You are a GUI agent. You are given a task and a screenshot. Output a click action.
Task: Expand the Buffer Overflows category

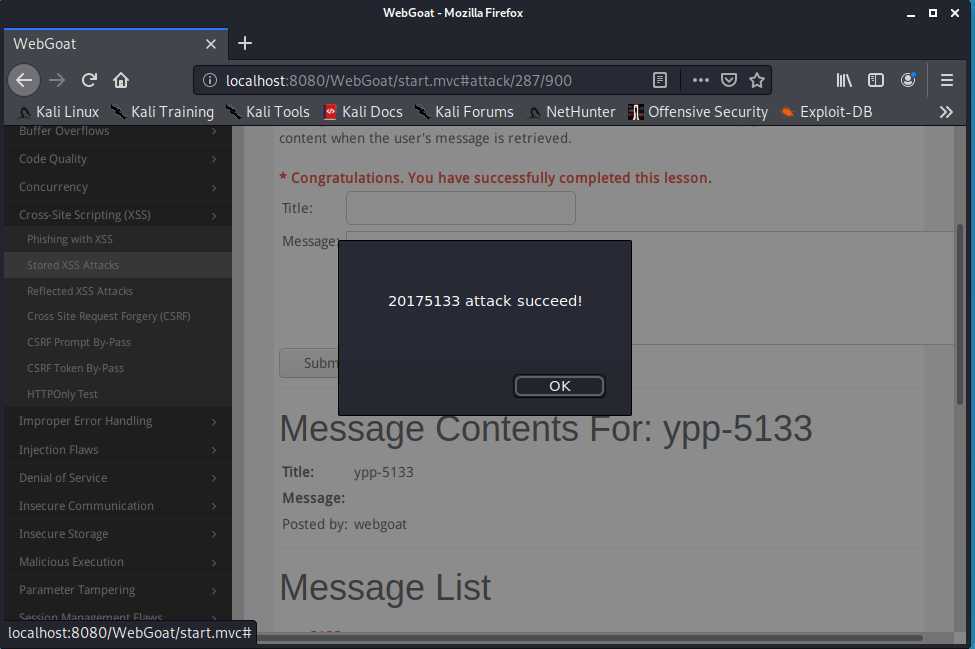click(x=118, y=131)
